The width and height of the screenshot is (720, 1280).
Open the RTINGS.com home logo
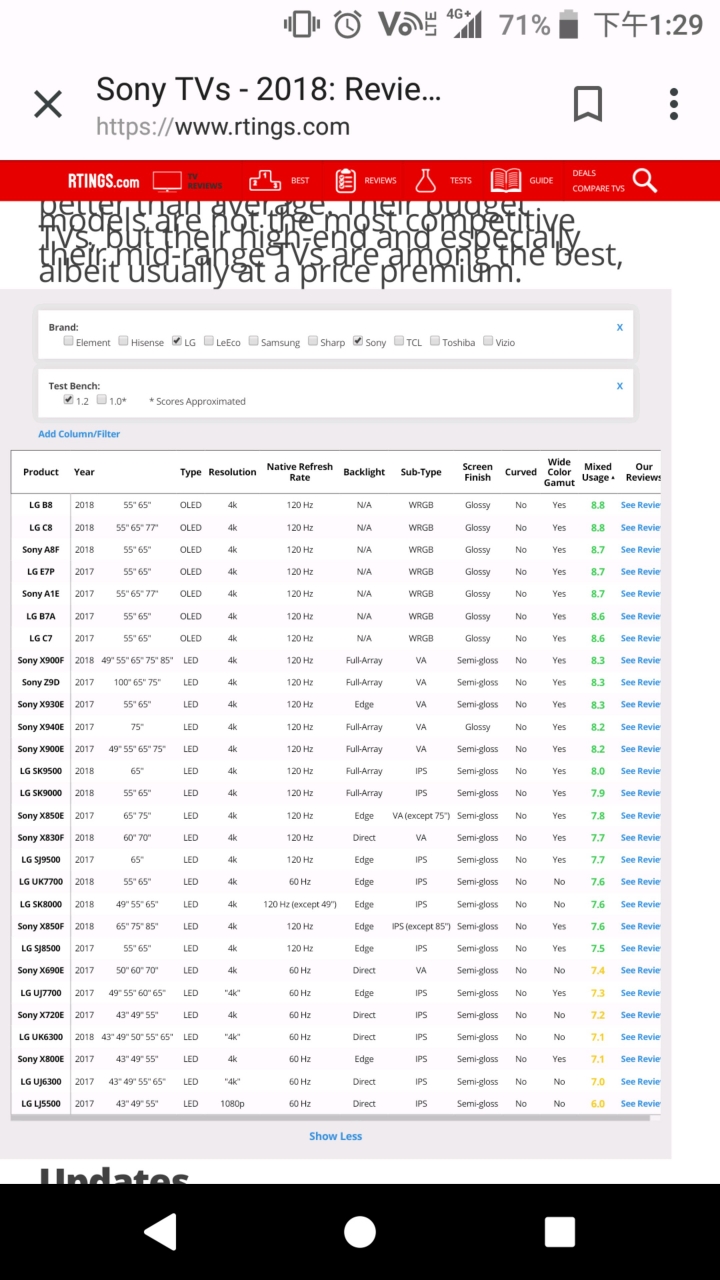(103, 181)
